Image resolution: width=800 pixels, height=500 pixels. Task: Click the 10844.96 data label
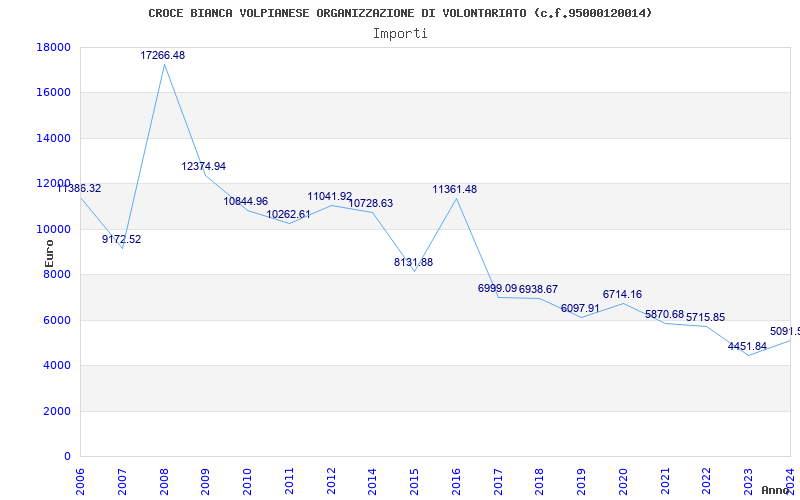click(x=245, y=202)
